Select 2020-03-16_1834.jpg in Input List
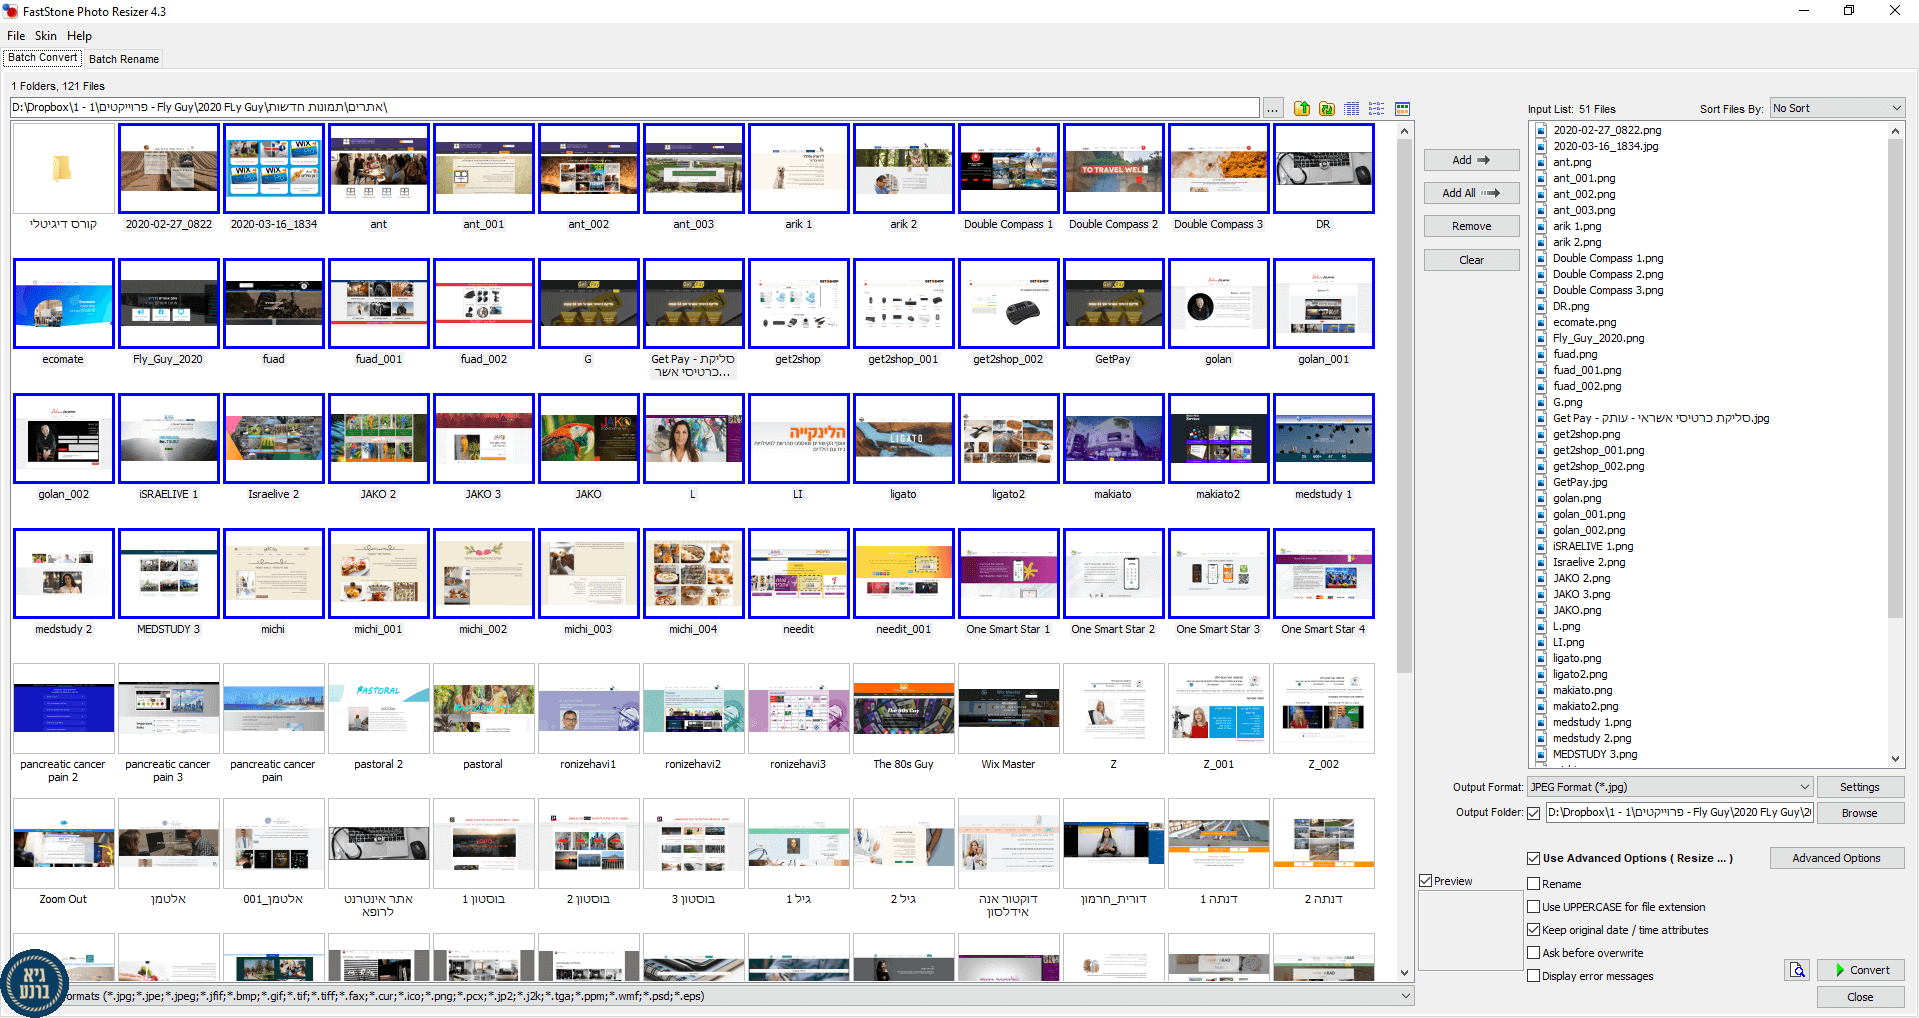1919x1018 pixels. (x=1605, y=146)
